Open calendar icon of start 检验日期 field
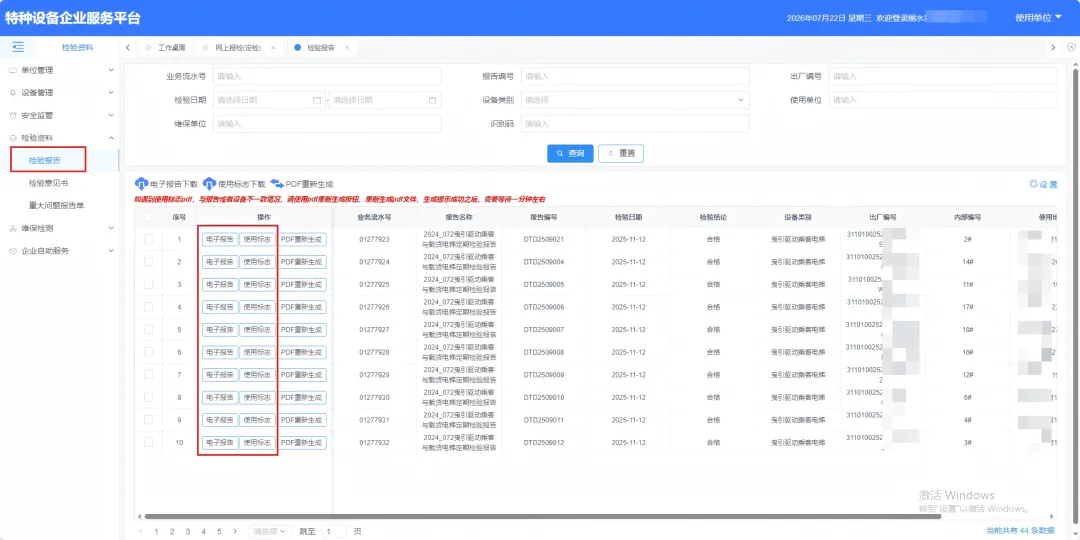Image resolution: width=1080 pixels, height=540 pixels. point(316,100)
